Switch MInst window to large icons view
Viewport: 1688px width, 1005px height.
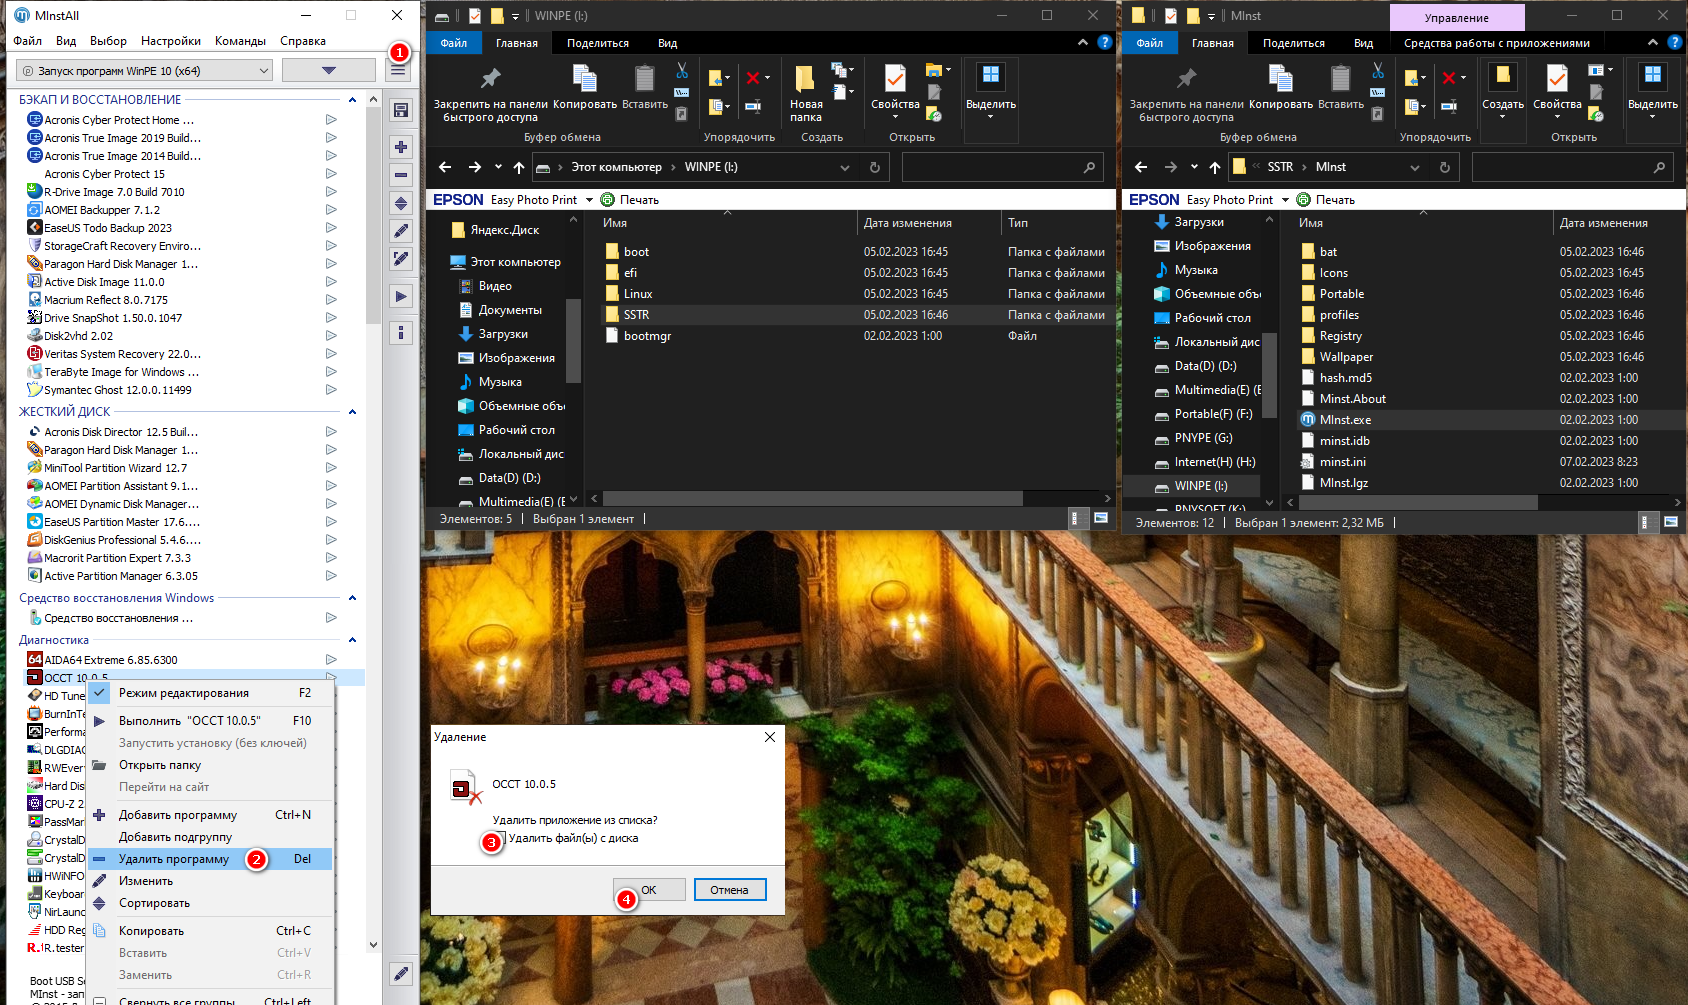(1670, 522)
